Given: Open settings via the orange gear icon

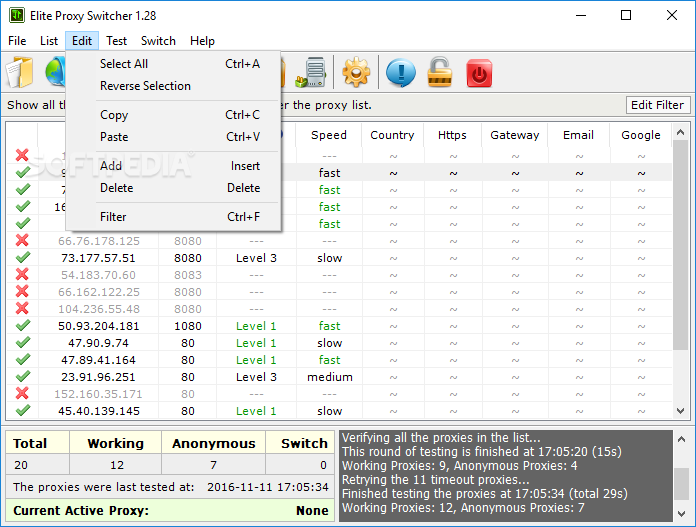Looking at the screenshot, I should pyautogui.click(x=356, y=72).
